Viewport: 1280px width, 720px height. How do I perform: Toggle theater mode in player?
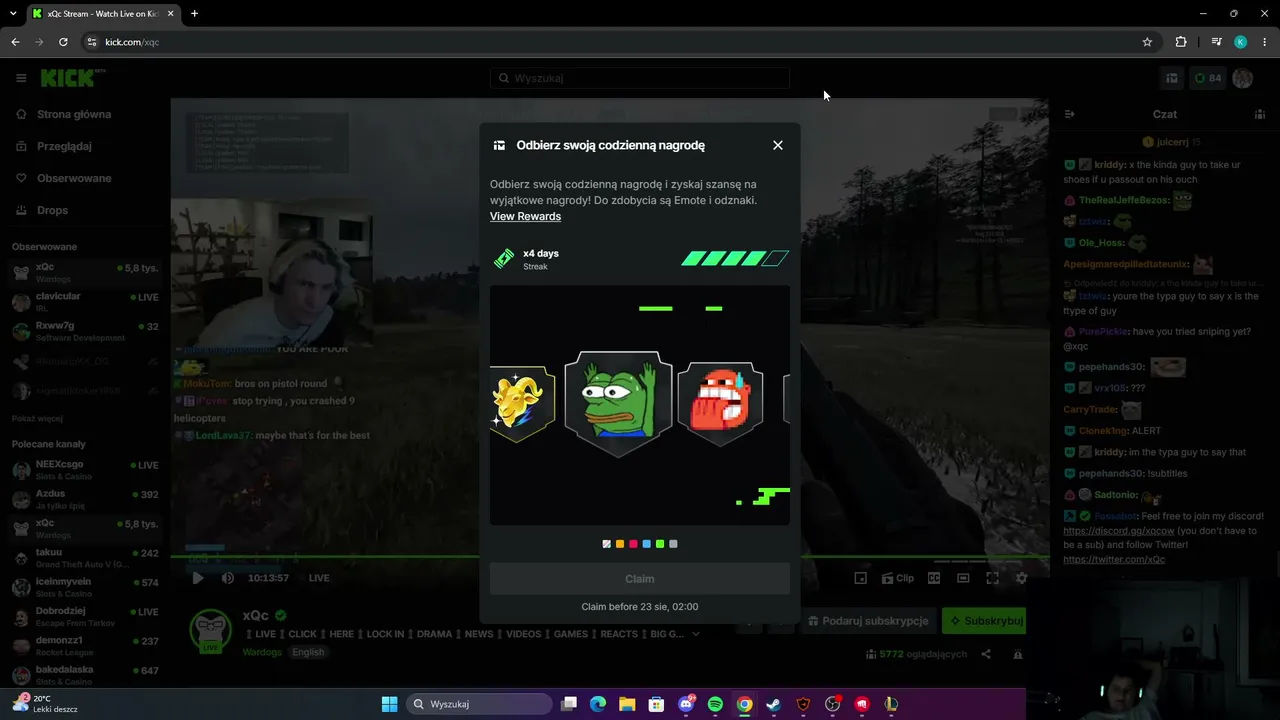click(x=963, y=578)
